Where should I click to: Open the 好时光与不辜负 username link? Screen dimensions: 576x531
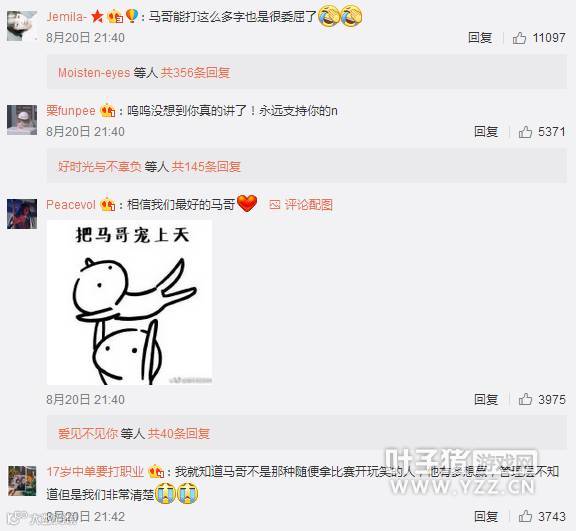click(100, 166)
